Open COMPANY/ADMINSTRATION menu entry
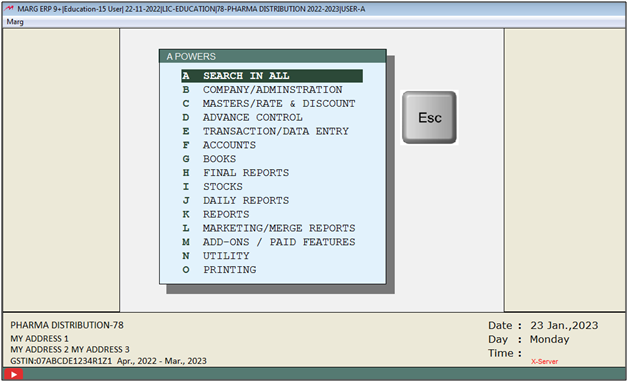The height and width of the screenshot is (382, 629). point(262,89)
